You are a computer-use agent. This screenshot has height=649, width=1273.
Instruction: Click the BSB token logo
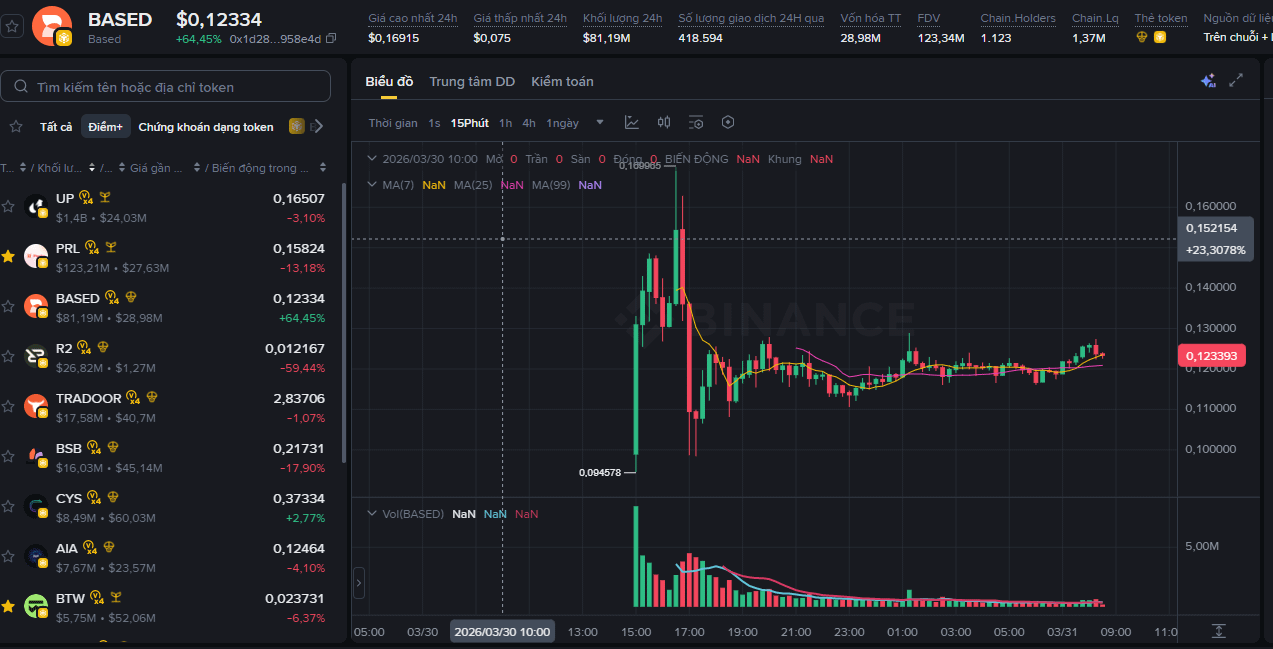point(36,457)
